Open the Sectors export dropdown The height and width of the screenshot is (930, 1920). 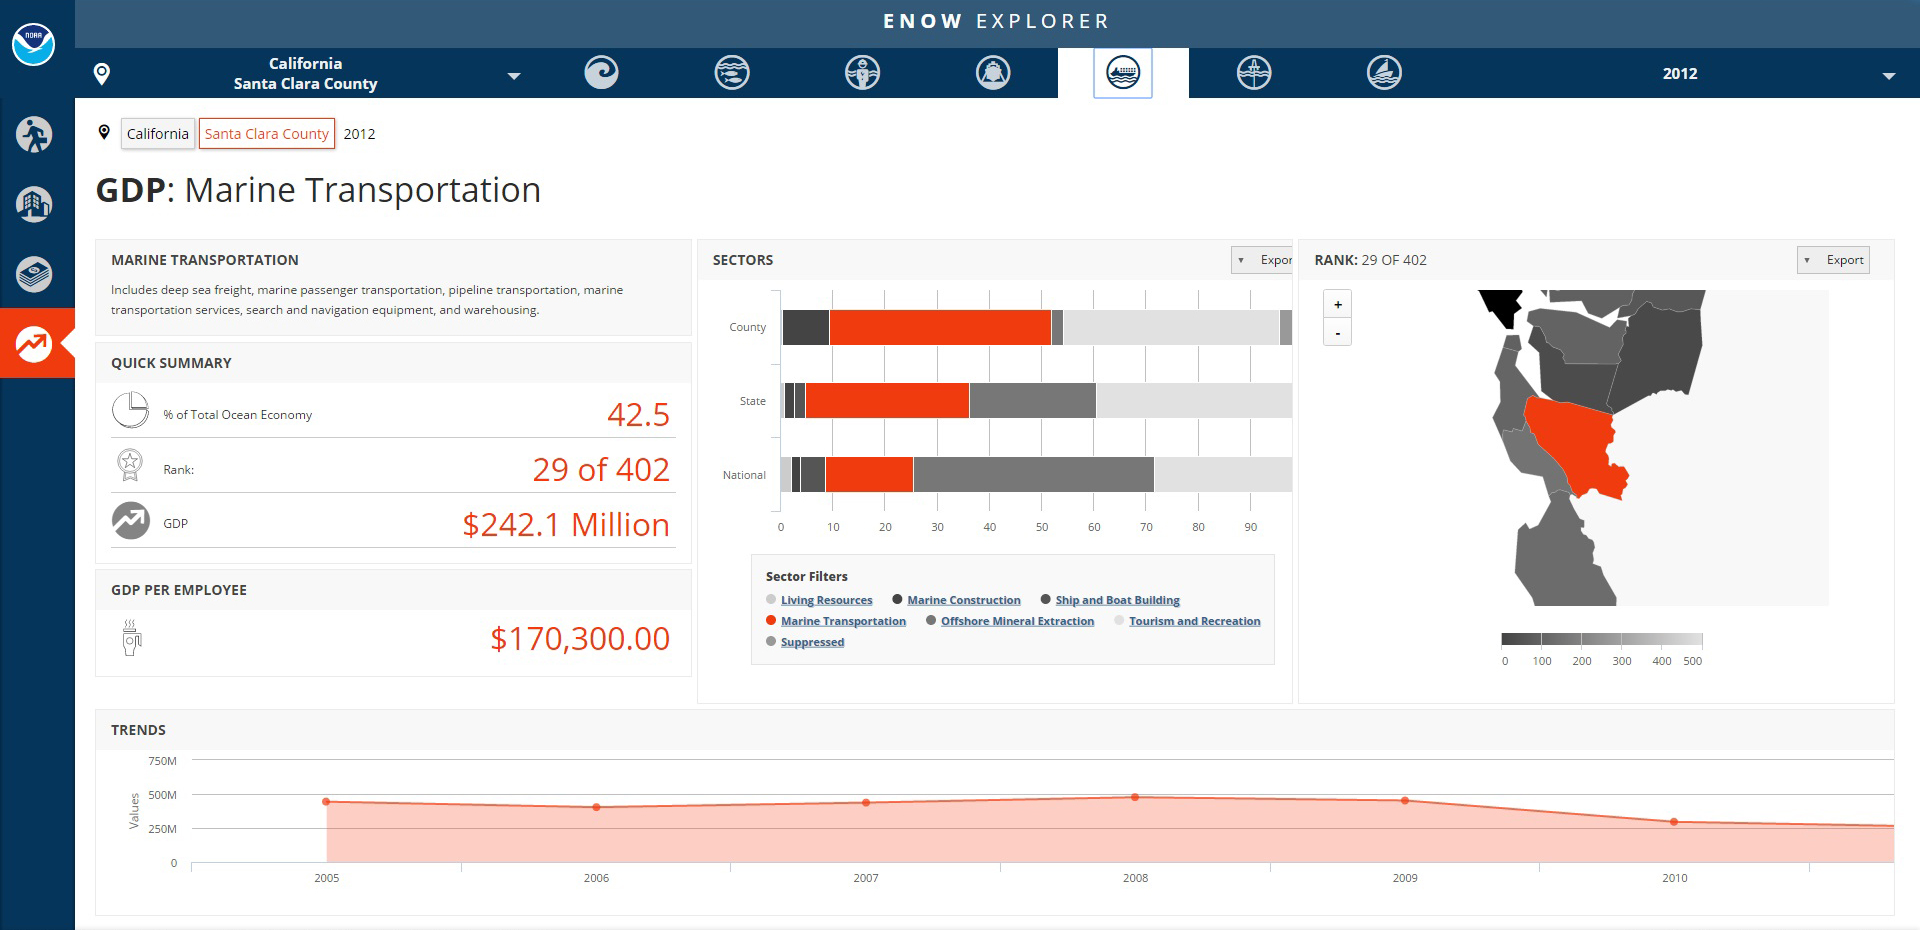click(x=1262, y=260)
